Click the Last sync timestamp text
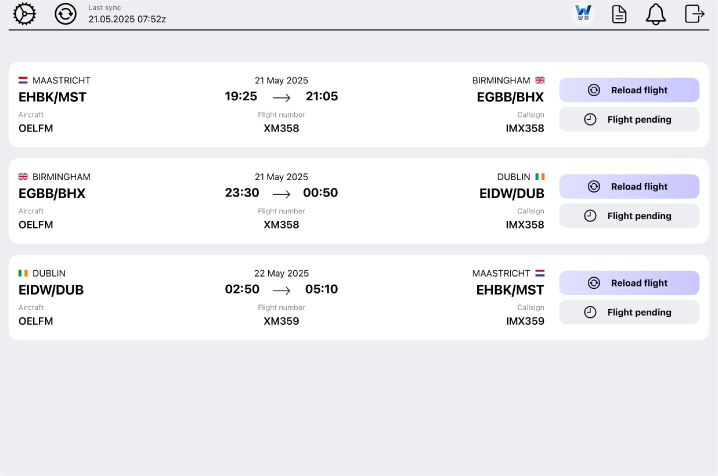 point(127,19)
